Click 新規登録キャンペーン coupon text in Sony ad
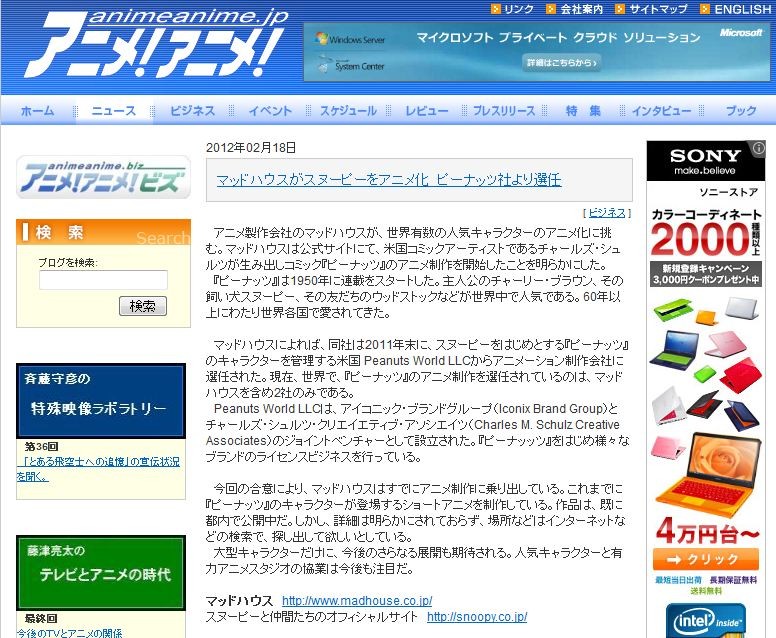The height and width of the screenshot is (638, 776). click(x=706, y=274)
